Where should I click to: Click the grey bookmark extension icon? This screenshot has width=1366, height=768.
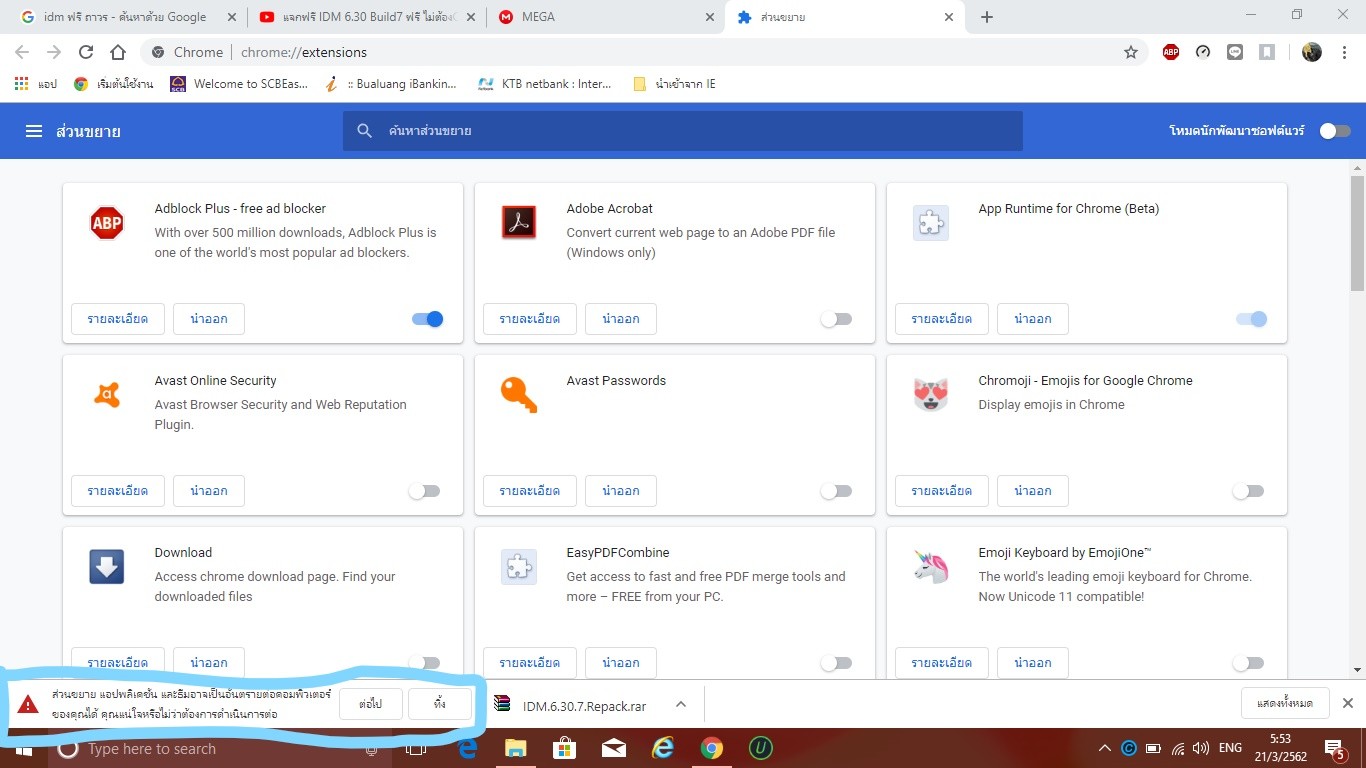point(1267,52)
